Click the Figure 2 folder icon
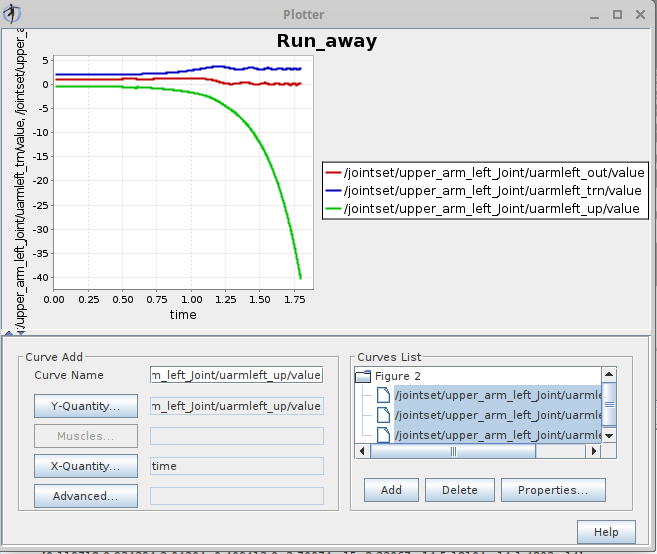Viewport: 657px width, 554px height. point(363,376)
